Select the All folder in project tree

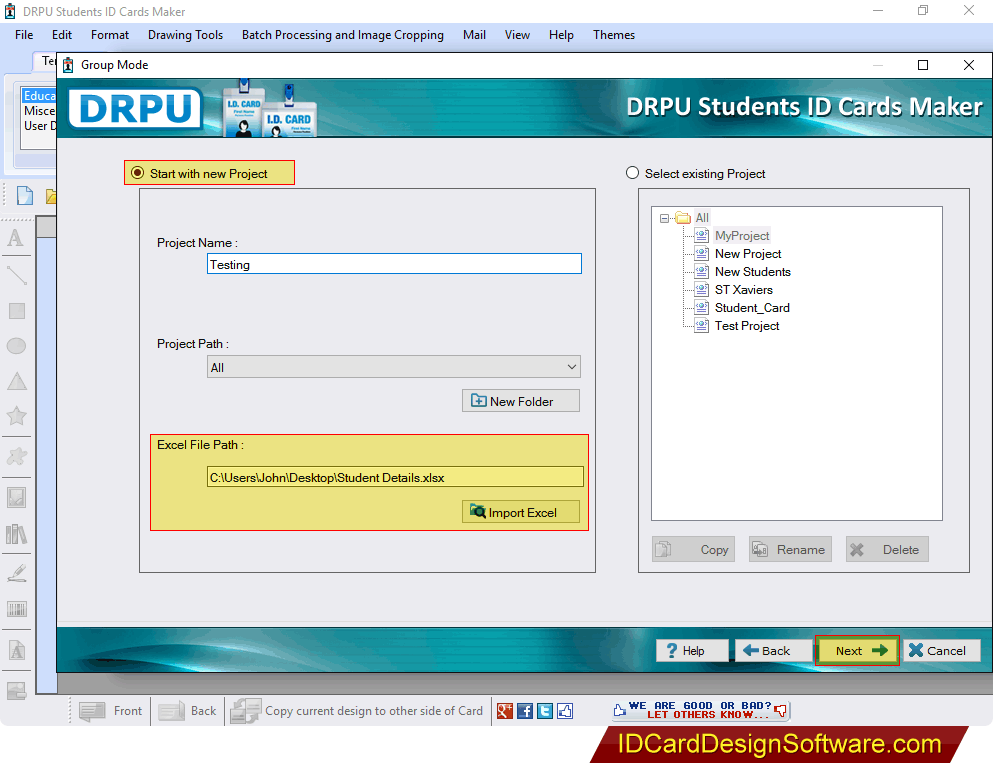pyautogui.click(x=702, y=218)
